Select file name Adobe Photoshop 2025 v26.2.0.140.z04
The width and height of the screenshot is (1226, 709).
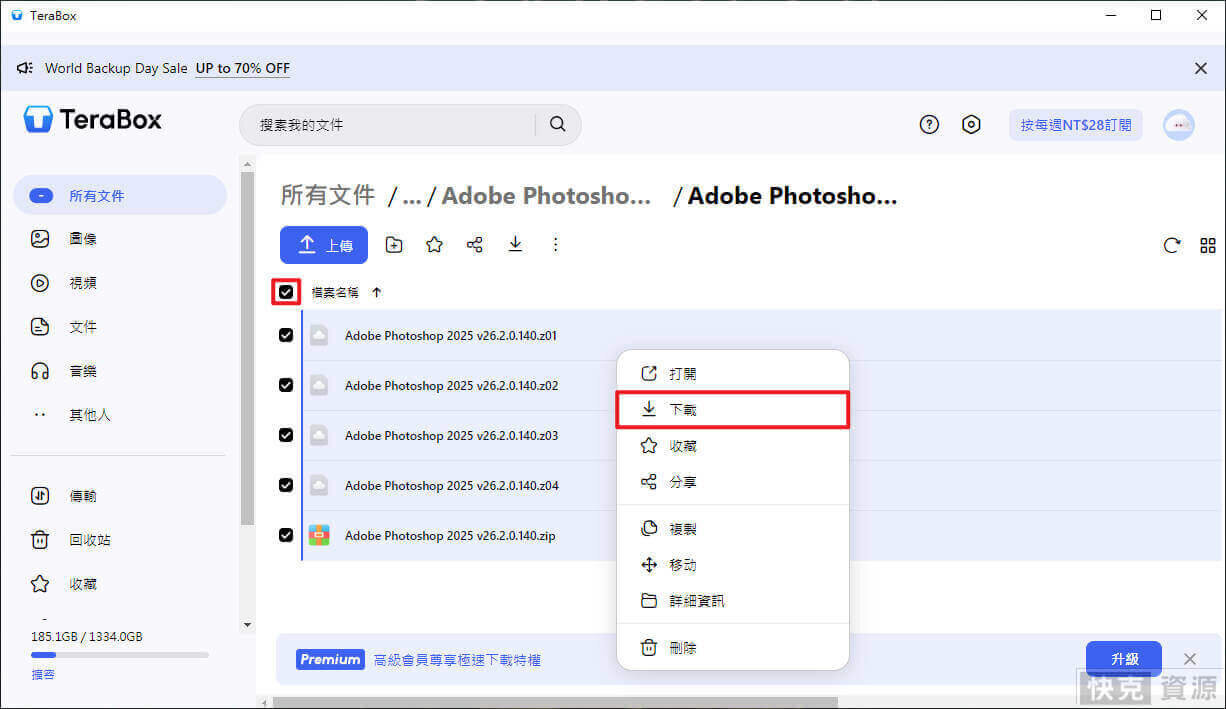[x=451, y=485]
